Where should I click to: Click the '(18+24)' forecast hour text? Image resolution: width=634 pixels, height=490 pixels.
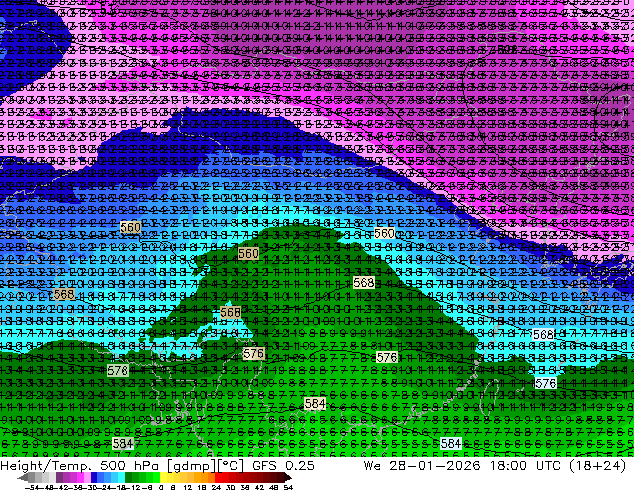(x=598, y=466)
